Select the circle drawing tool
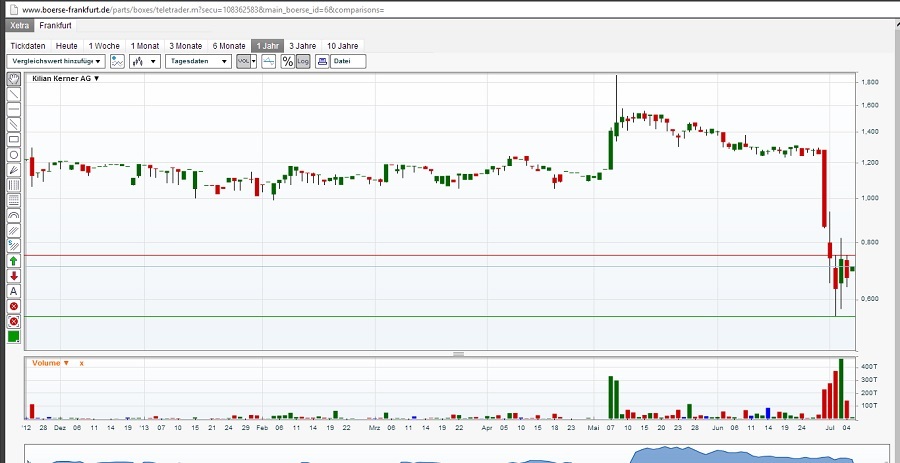The width and height of the screenshot is (900, 463). pos(14,155)
